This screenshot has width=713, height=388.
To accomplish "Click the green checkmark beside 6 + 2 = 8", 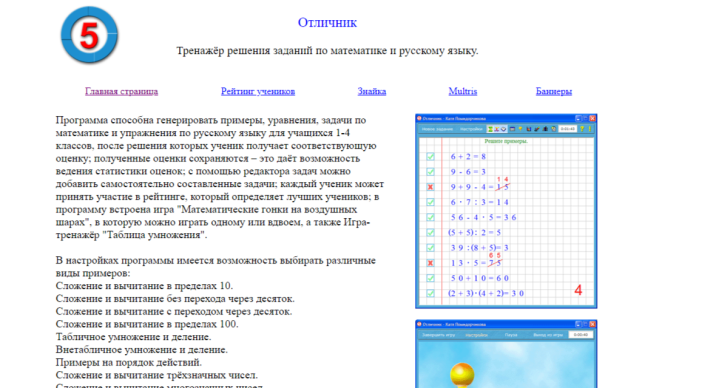I will coord(430,156).
